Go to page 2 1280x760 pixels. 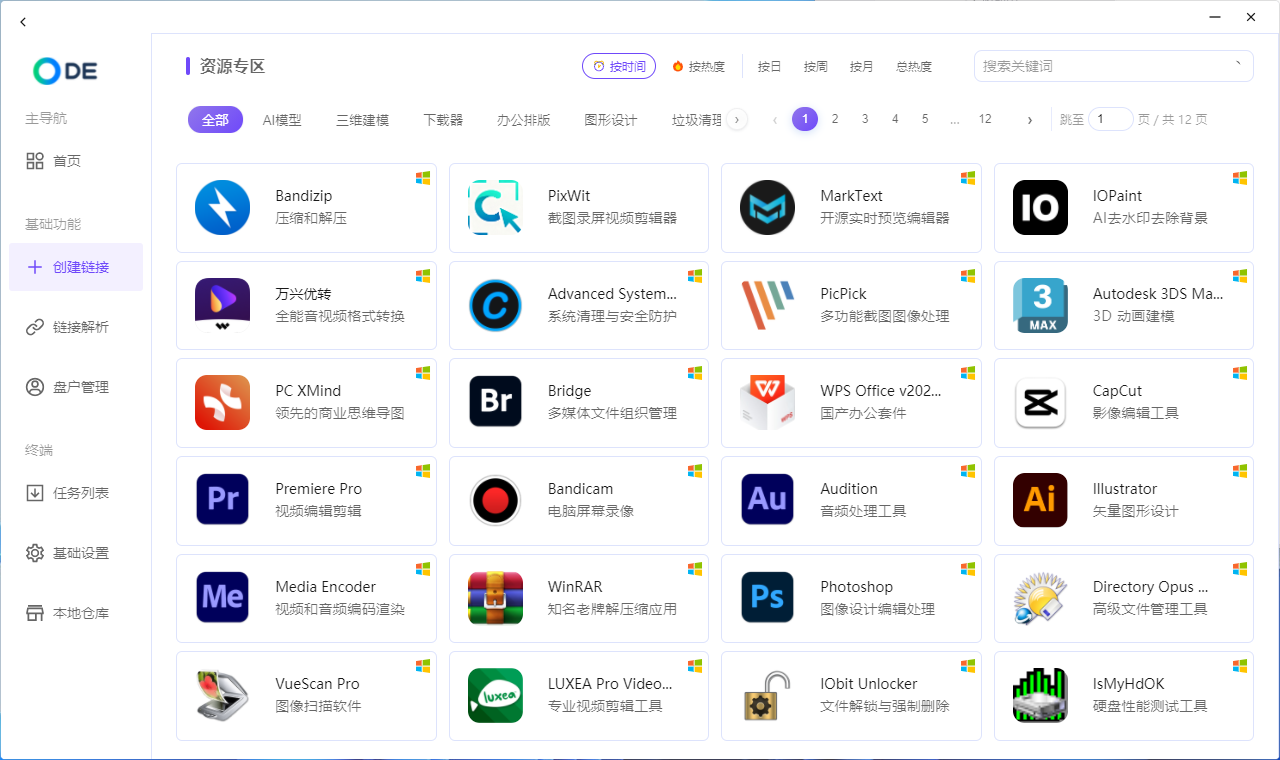tap(835, 119)
